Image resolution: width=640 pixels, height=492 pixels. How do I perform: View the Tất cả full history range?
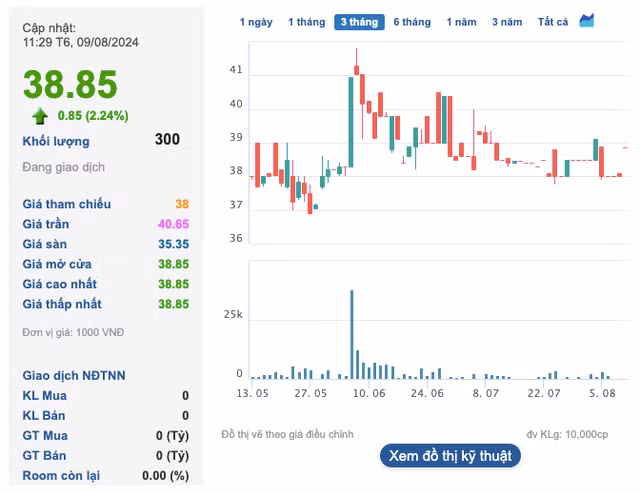click(x=553, y=22)
